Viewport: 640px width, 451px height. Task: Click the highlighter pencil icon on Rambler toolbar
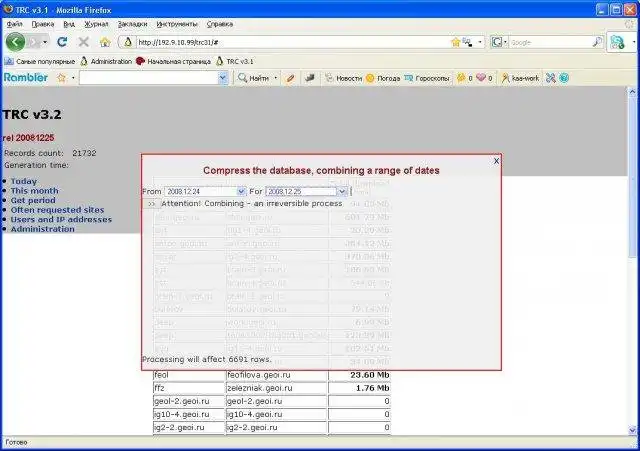coord(290,78)
